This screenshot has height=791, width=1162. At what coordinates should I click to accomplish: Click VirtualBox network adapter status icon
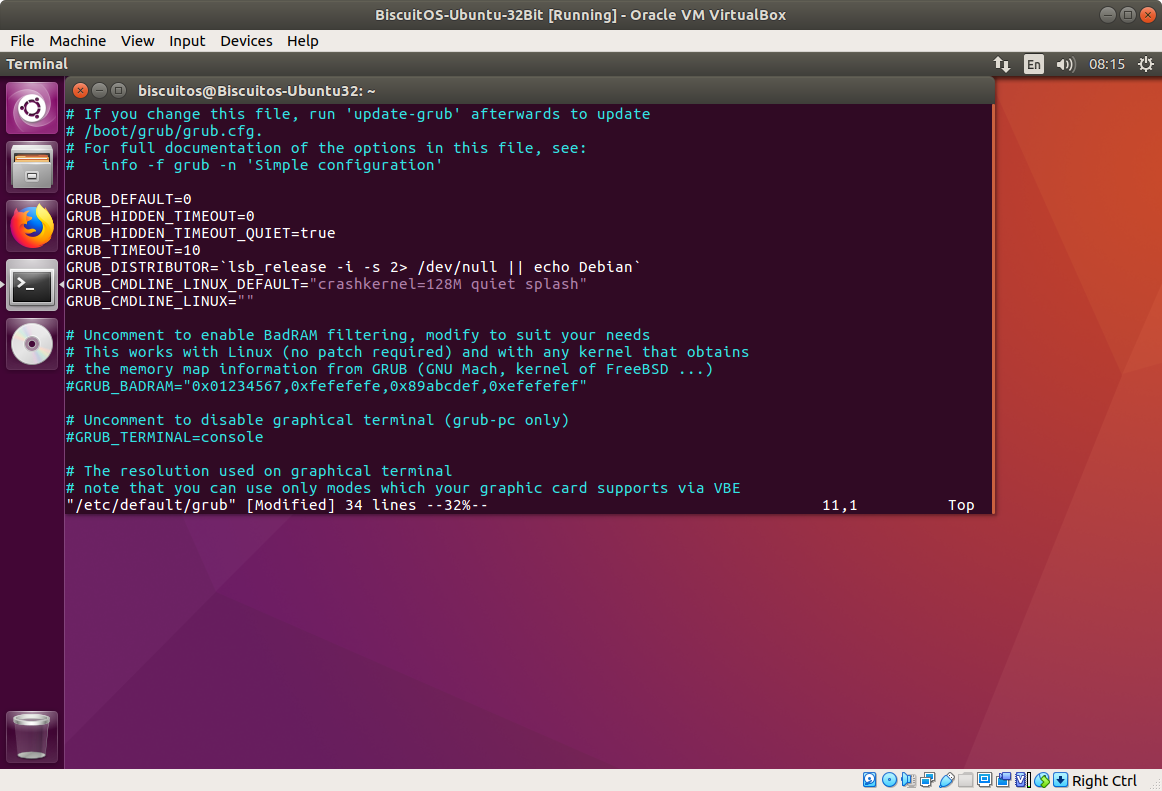click(928, 780)
